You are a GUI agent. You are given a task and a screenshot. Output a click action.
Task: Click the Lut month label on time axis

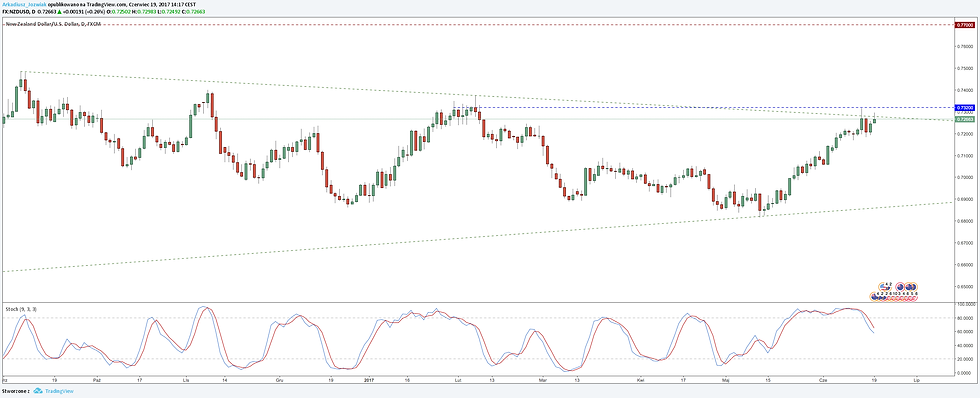point(458,381)
